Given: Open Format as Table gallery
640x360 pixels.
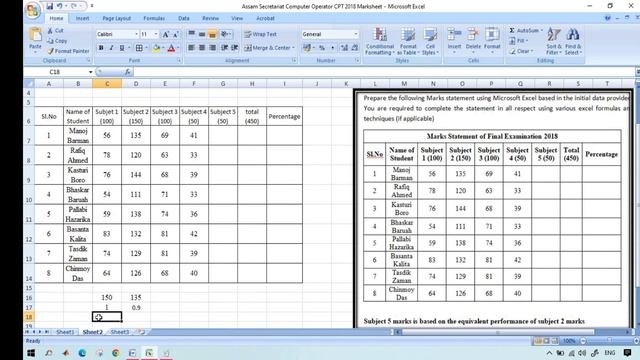Looking at the screenshot, I should [x=408, y=42].
